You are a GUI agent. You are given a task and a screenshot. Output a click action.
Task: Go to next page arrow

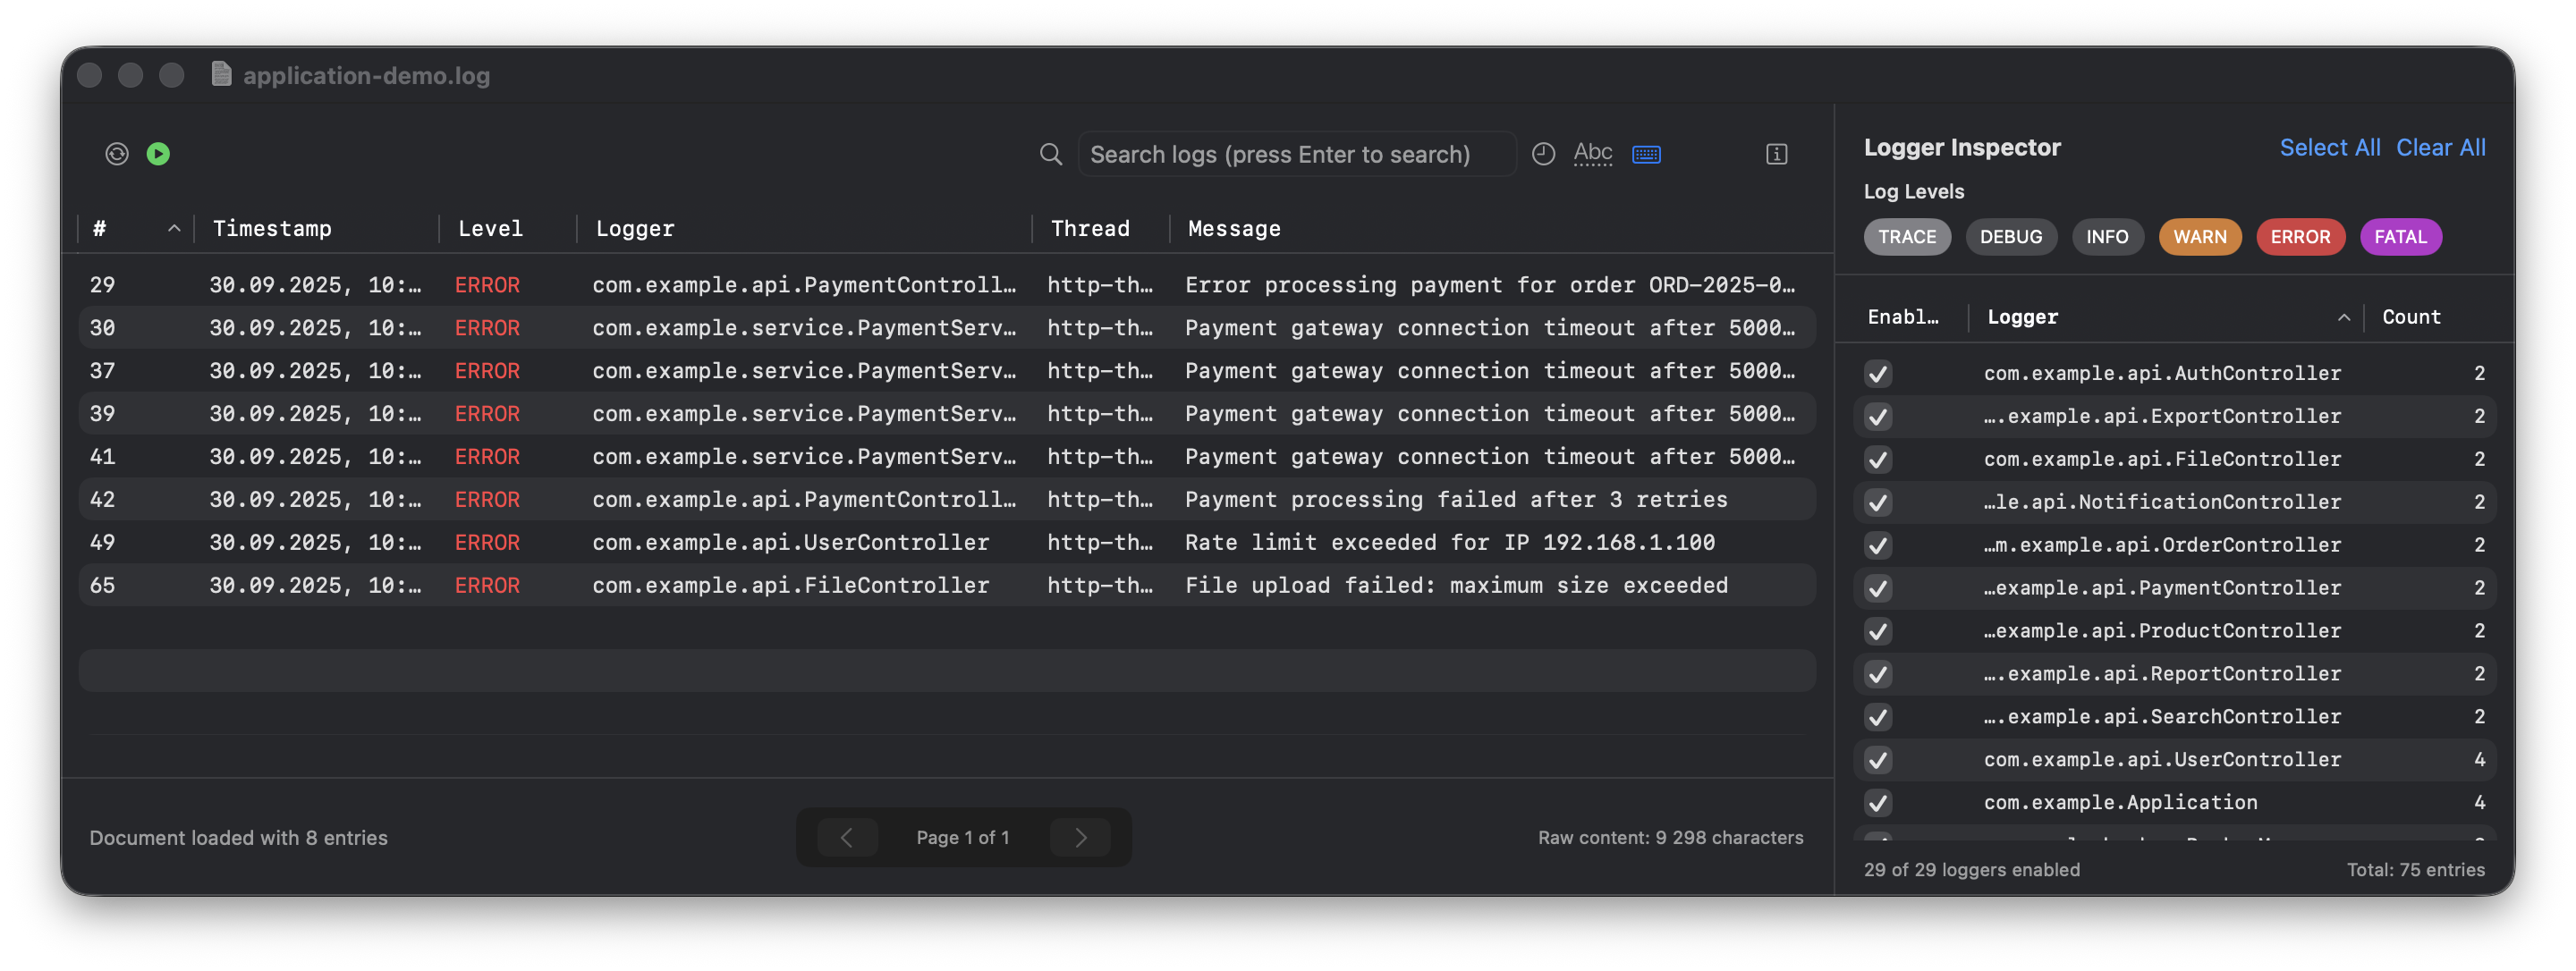click(x=1080, y=838)
